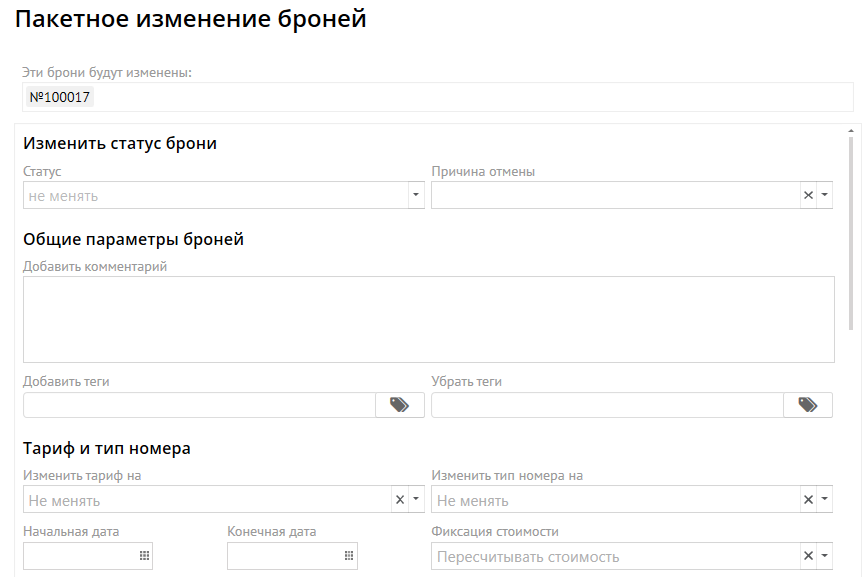Open the start date calendar picker
This screenshot has height=577, width=864.
144,556
